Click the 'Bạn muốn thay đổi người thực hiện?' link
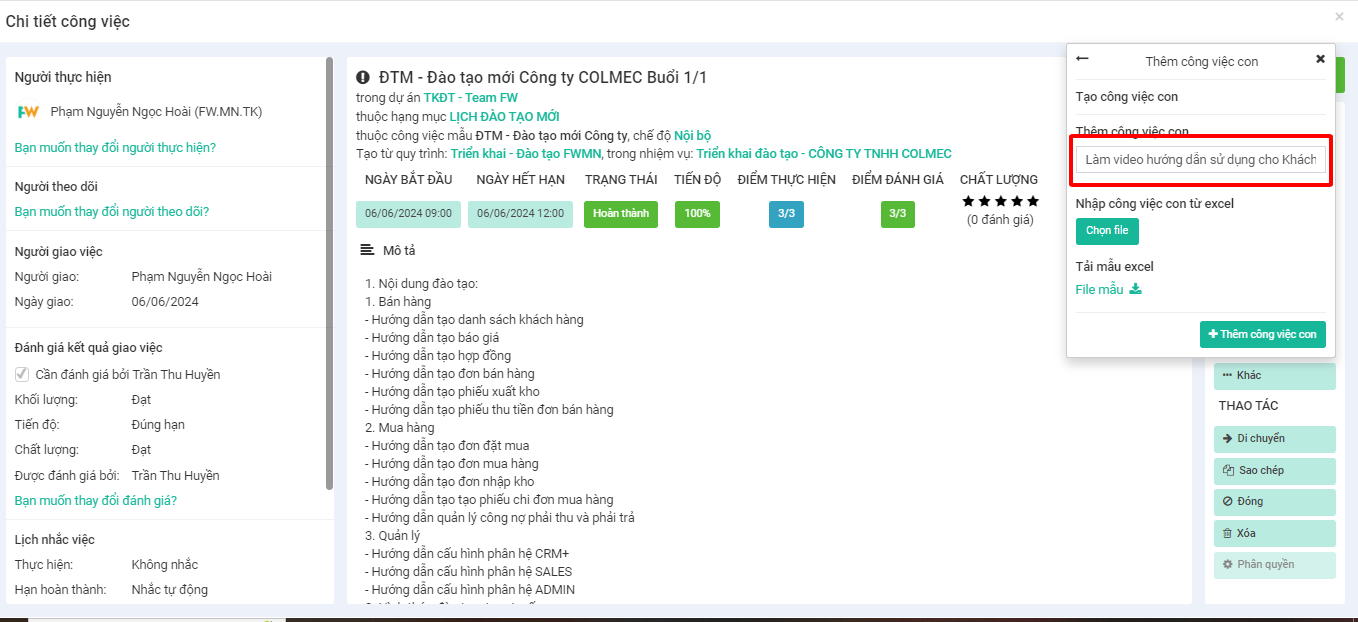 click(x=115, y=147)
